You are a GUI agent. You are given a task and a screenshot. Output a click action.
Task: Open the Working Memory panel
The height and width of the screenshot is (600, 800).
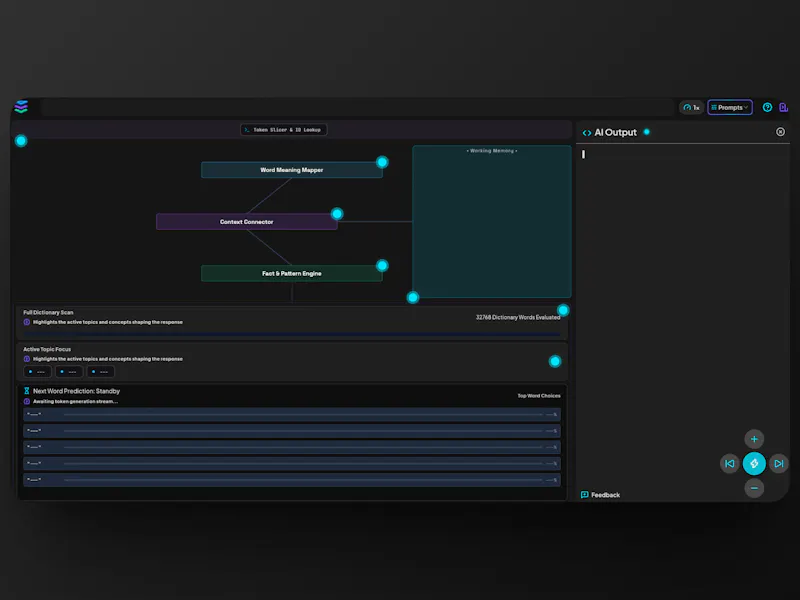click(x=492, y=221)
